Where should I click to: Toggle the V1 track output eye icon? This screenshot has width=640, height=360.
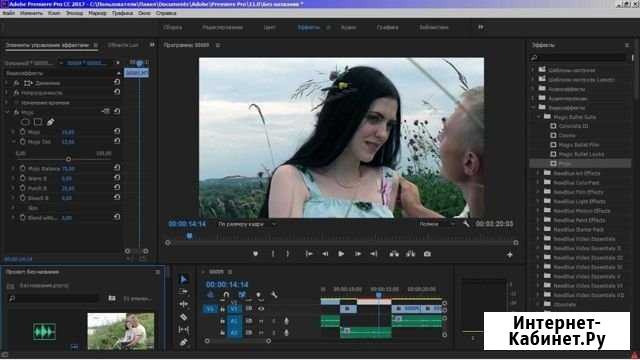point(261,309)
